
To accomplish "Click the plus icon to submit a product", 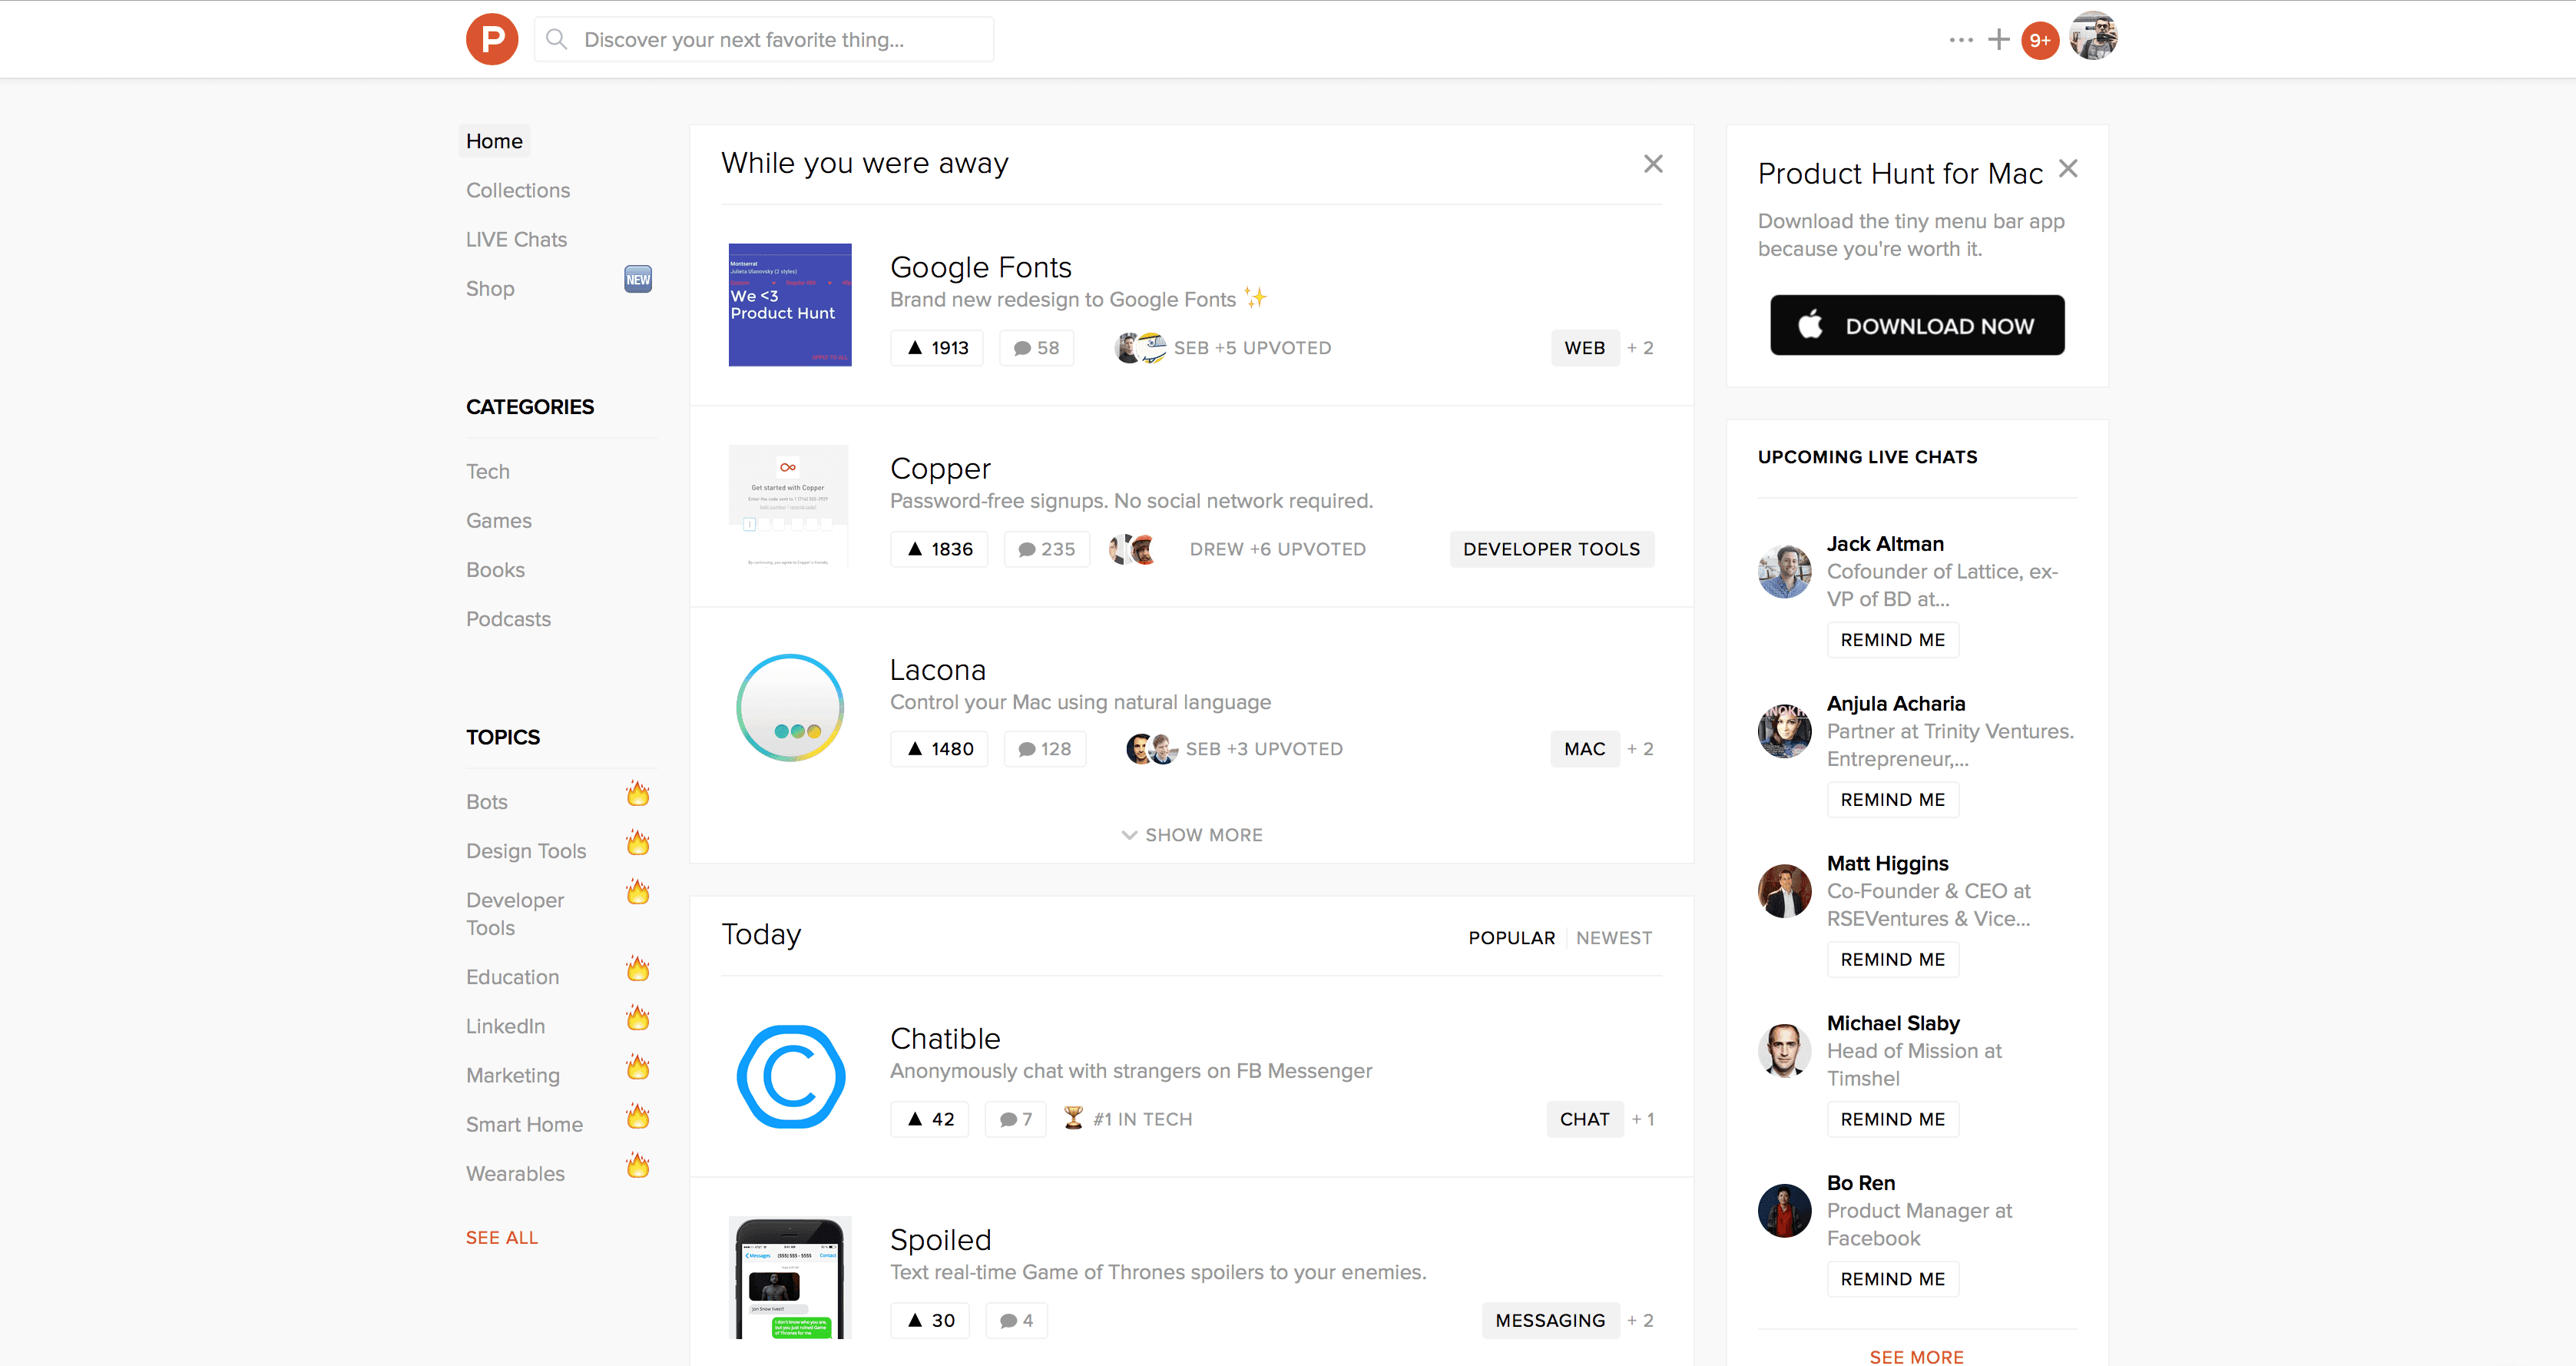I will pos(1999,39).
